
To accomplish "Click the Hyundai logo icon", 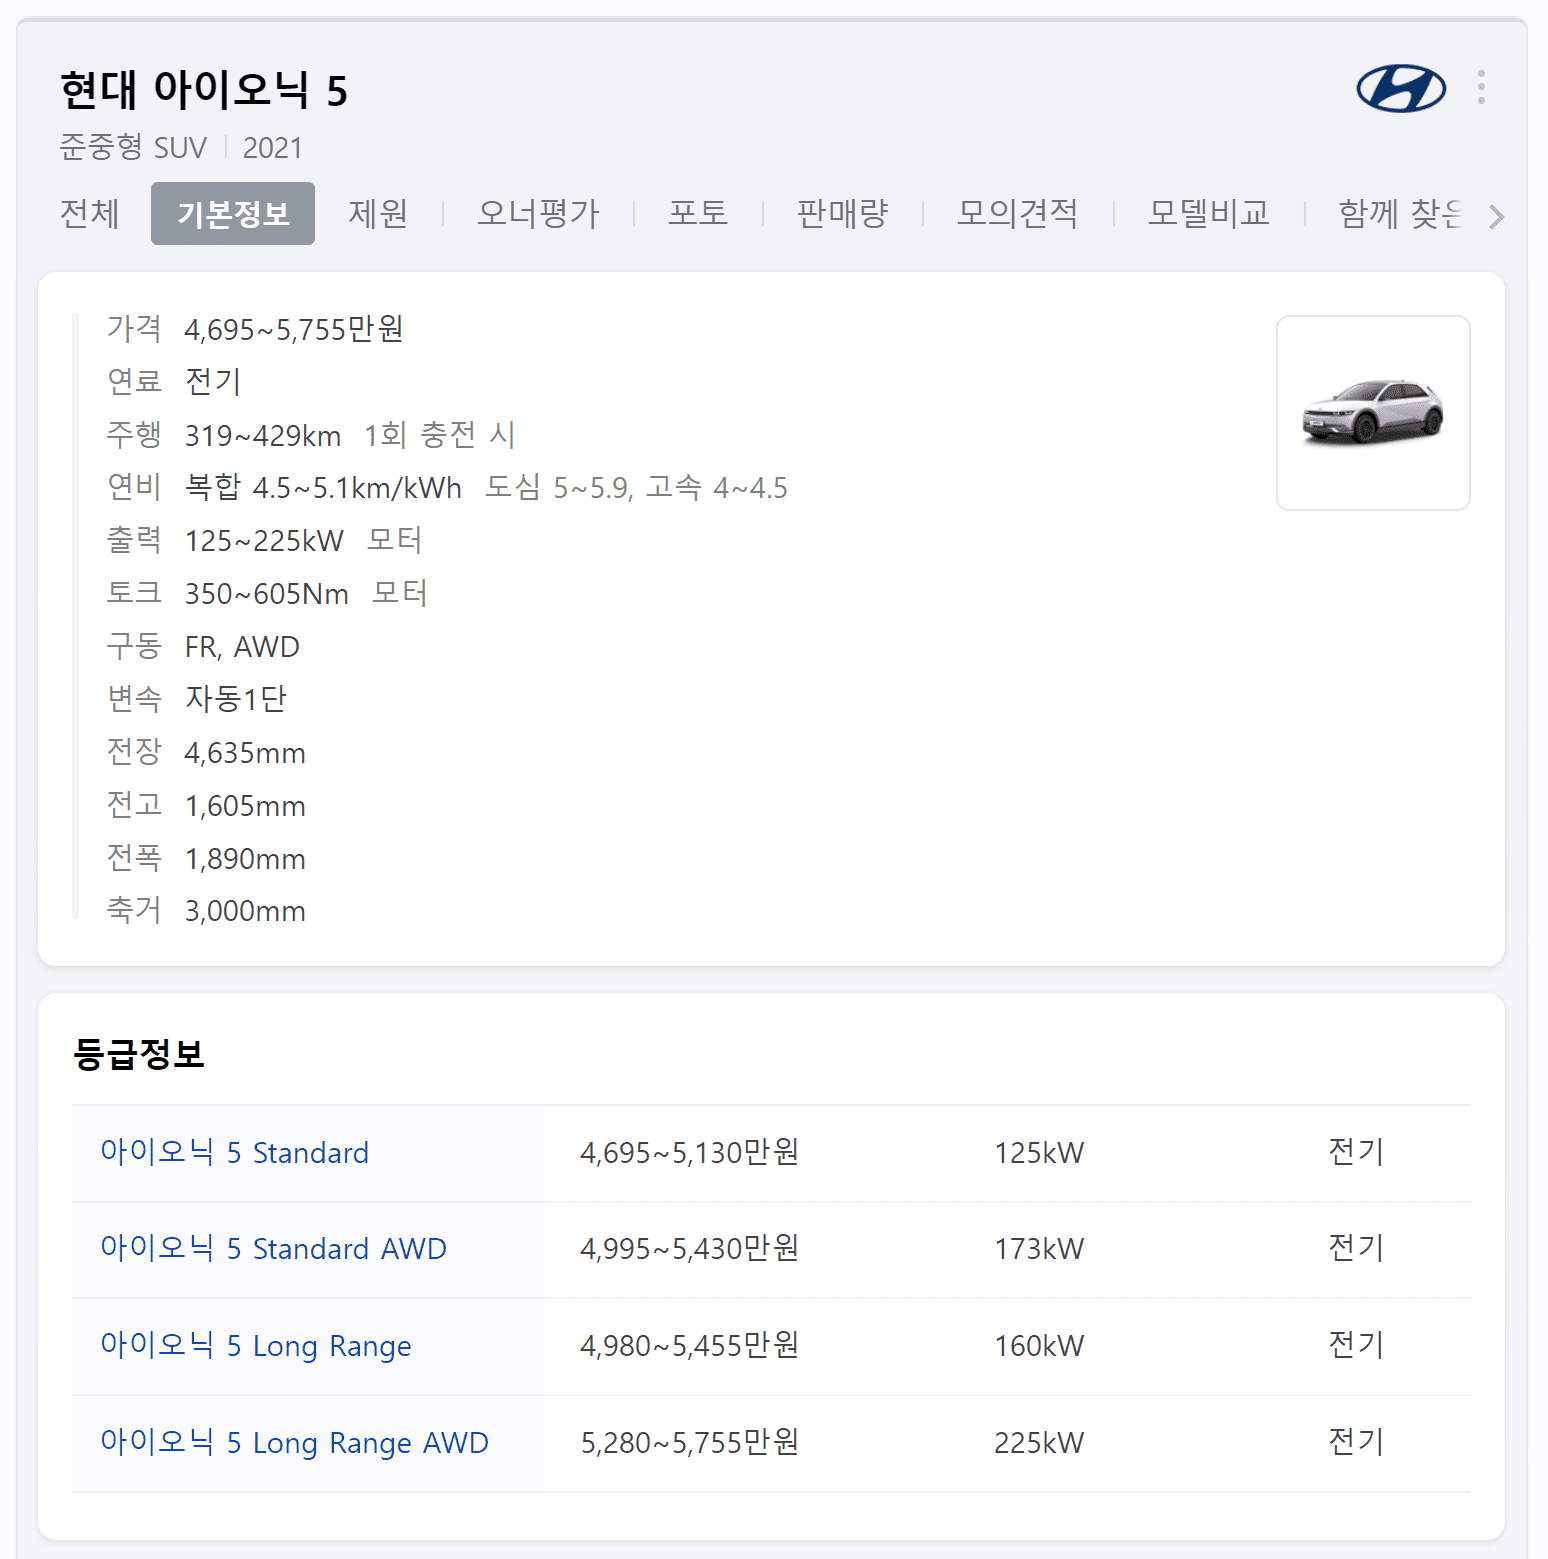I will 1401,89.
